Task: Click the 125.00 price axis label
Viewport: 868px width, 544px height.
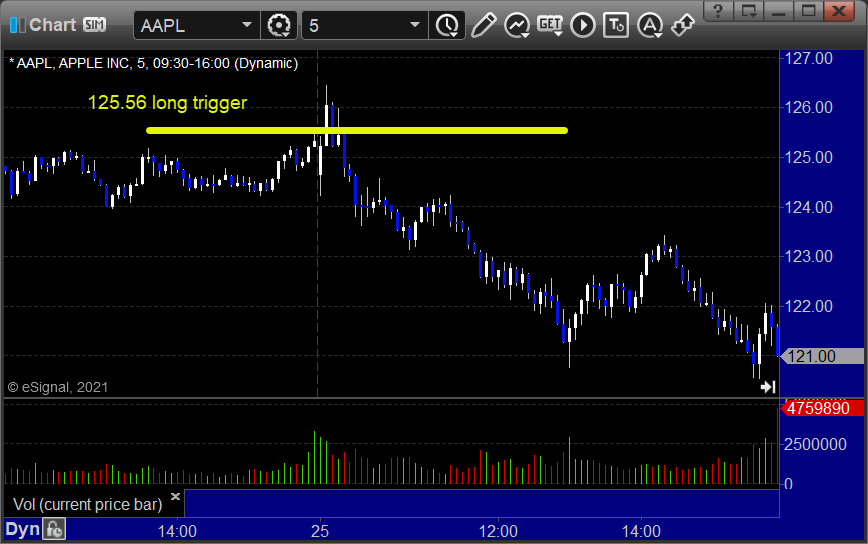Action: [x=808, y=157]
